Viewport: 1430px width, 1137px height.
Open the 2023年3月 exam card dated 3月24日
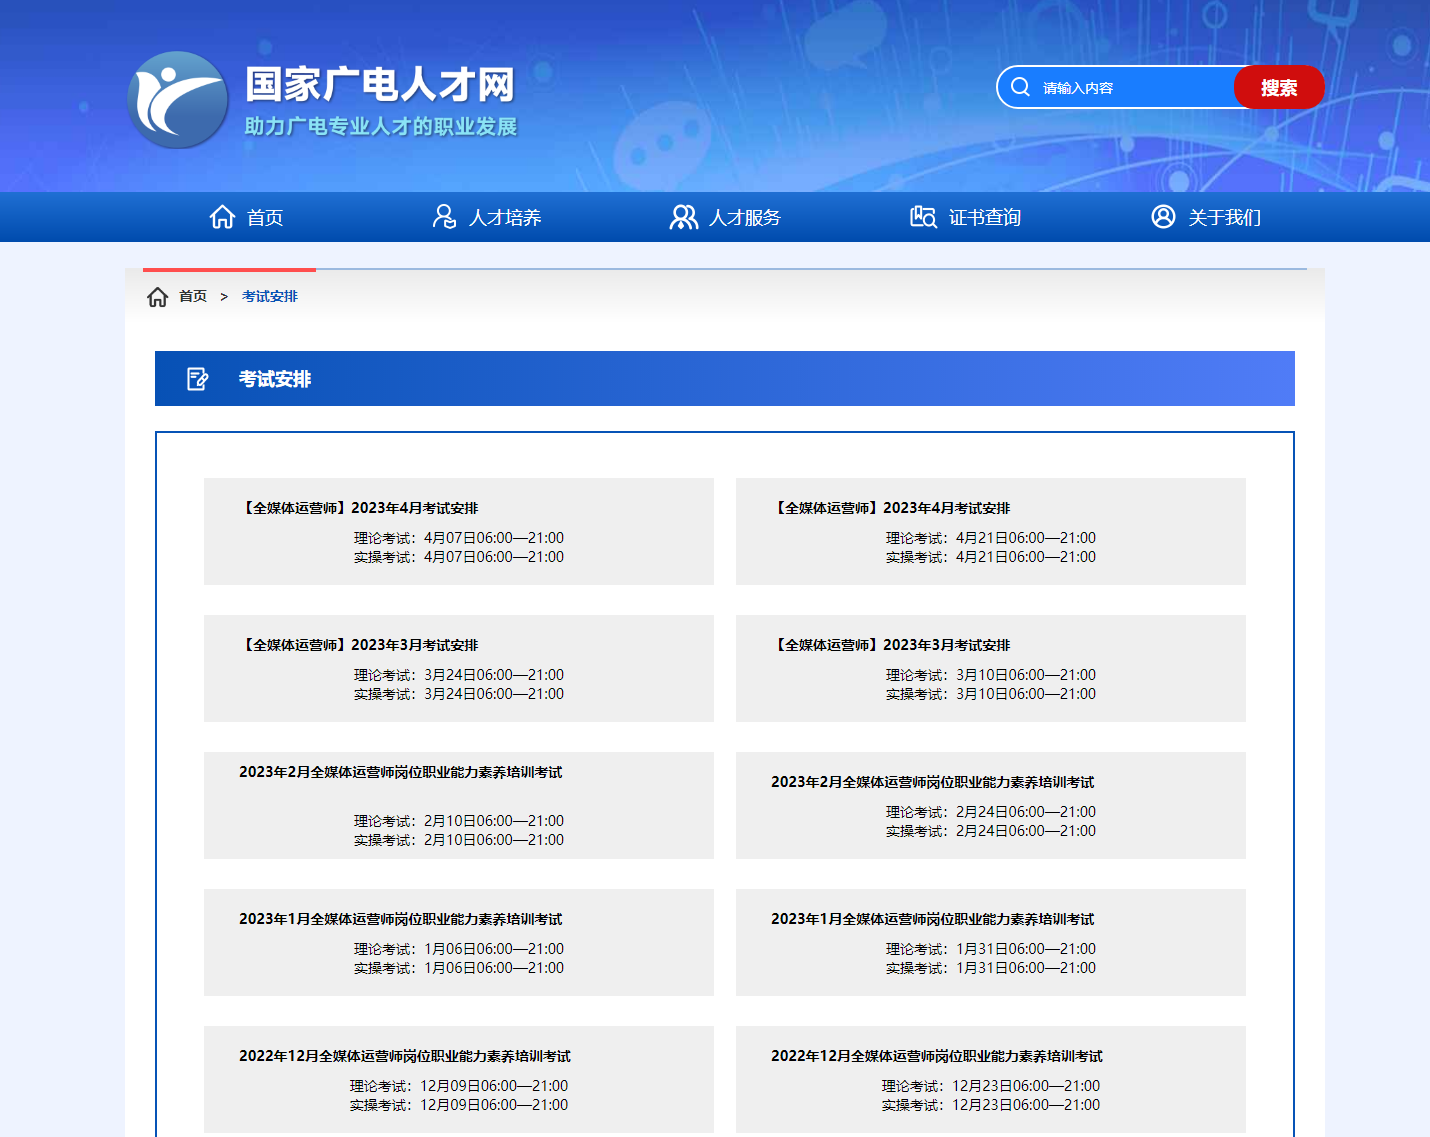click(459, 668)
